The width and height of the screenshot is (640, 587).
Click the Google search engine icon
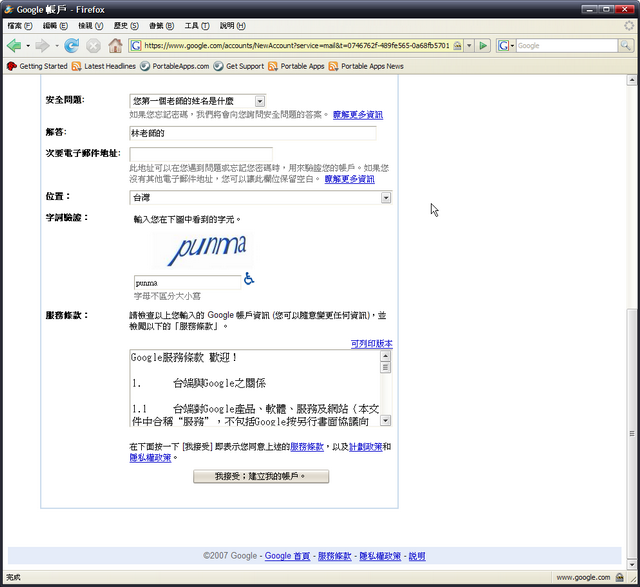tap(504, 46)
